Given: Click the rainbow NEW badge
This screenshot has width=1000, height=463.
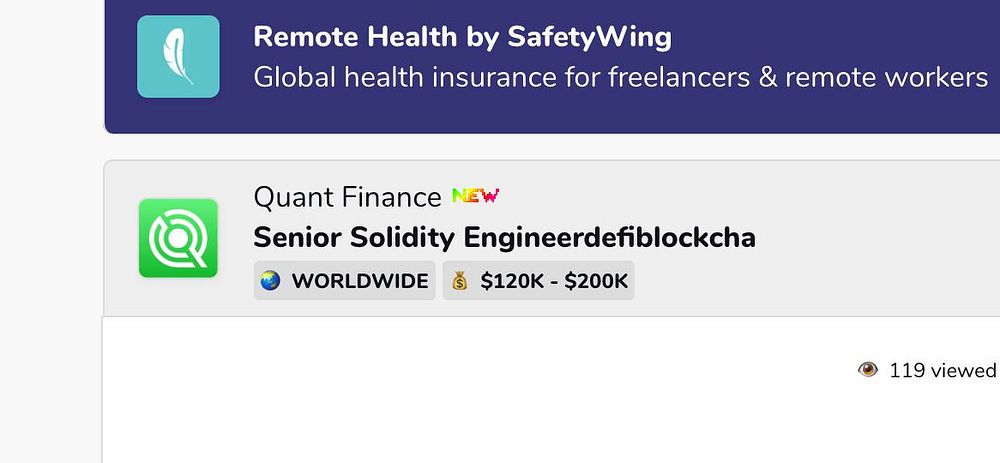Looking at the screenshot, I should (x=475, y=196).
